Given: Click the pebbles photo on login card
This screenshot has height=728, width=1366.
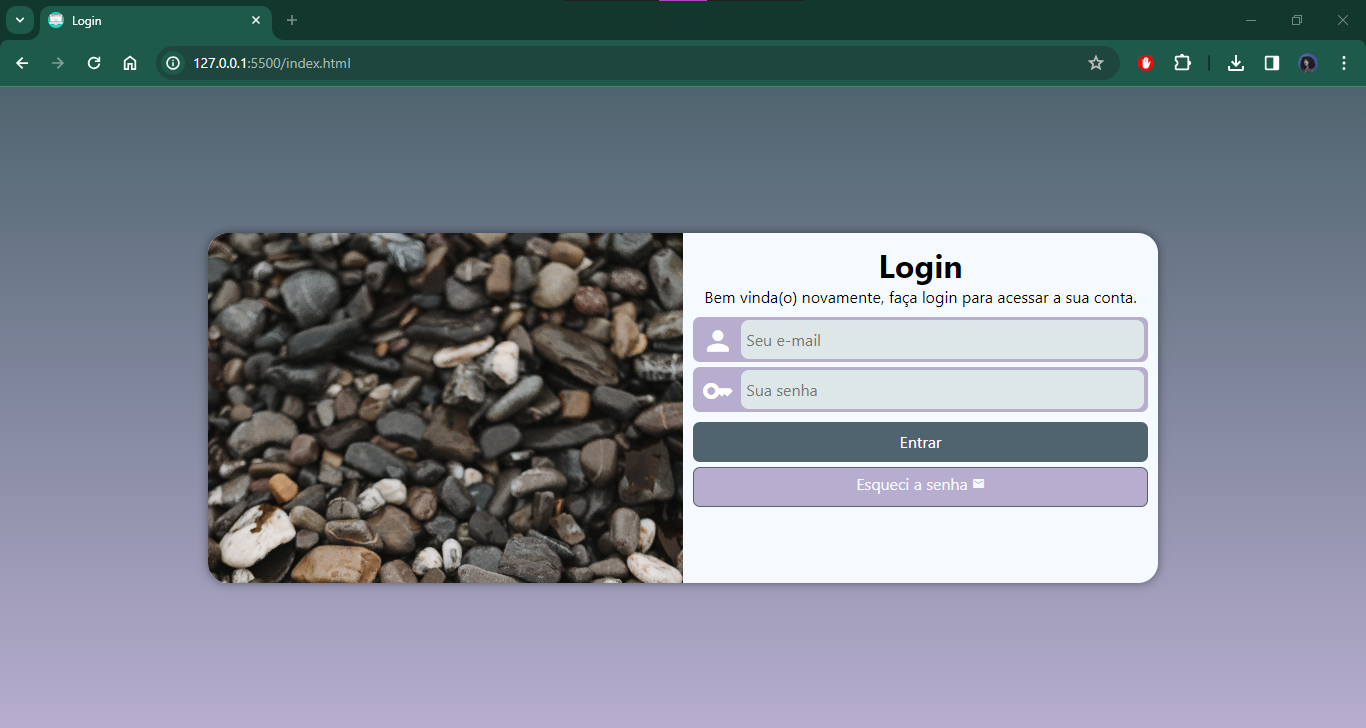Looking at the screenshot, I should (445, 408).
